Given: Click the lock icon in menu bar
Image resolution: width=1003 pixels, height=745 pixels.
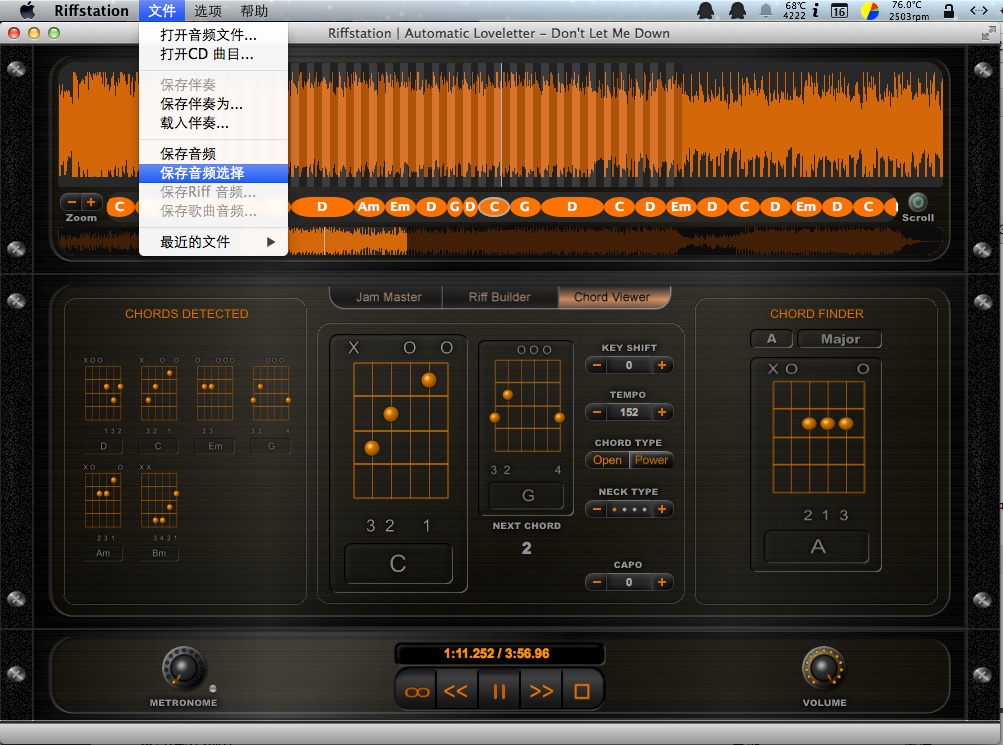Looking at the screenshot, I should coord(949,10).
